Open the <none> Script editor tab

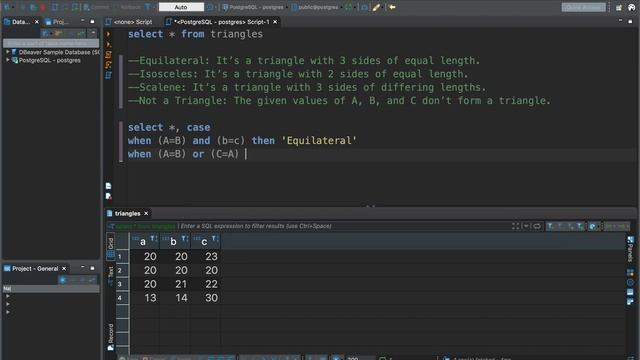pos(129,22)
